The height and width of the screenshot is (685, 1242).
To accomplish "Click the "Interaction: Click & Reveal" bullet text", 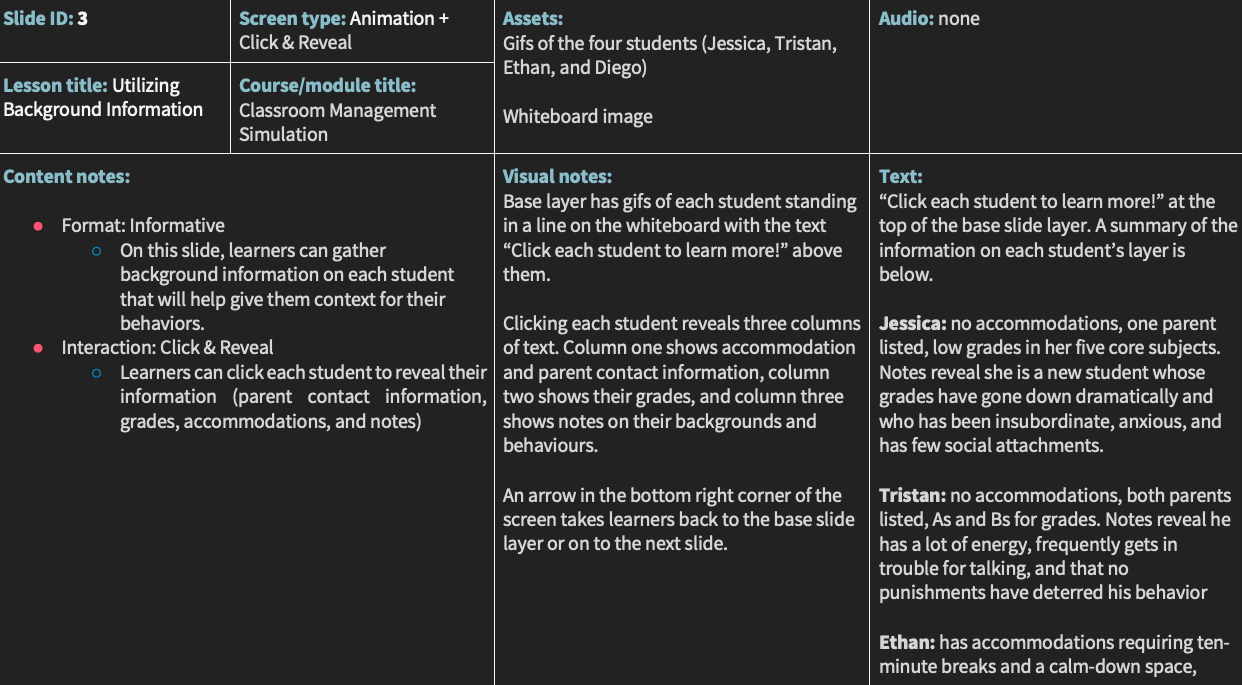I will click(x=167, y=348).
